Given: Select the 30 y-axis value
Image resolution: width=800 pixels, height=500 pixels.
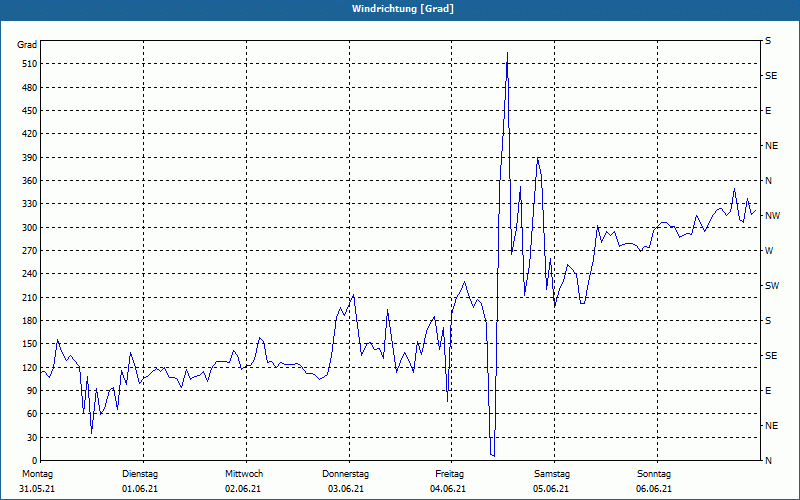Looking at the screenshot, I should coord(32,438).
